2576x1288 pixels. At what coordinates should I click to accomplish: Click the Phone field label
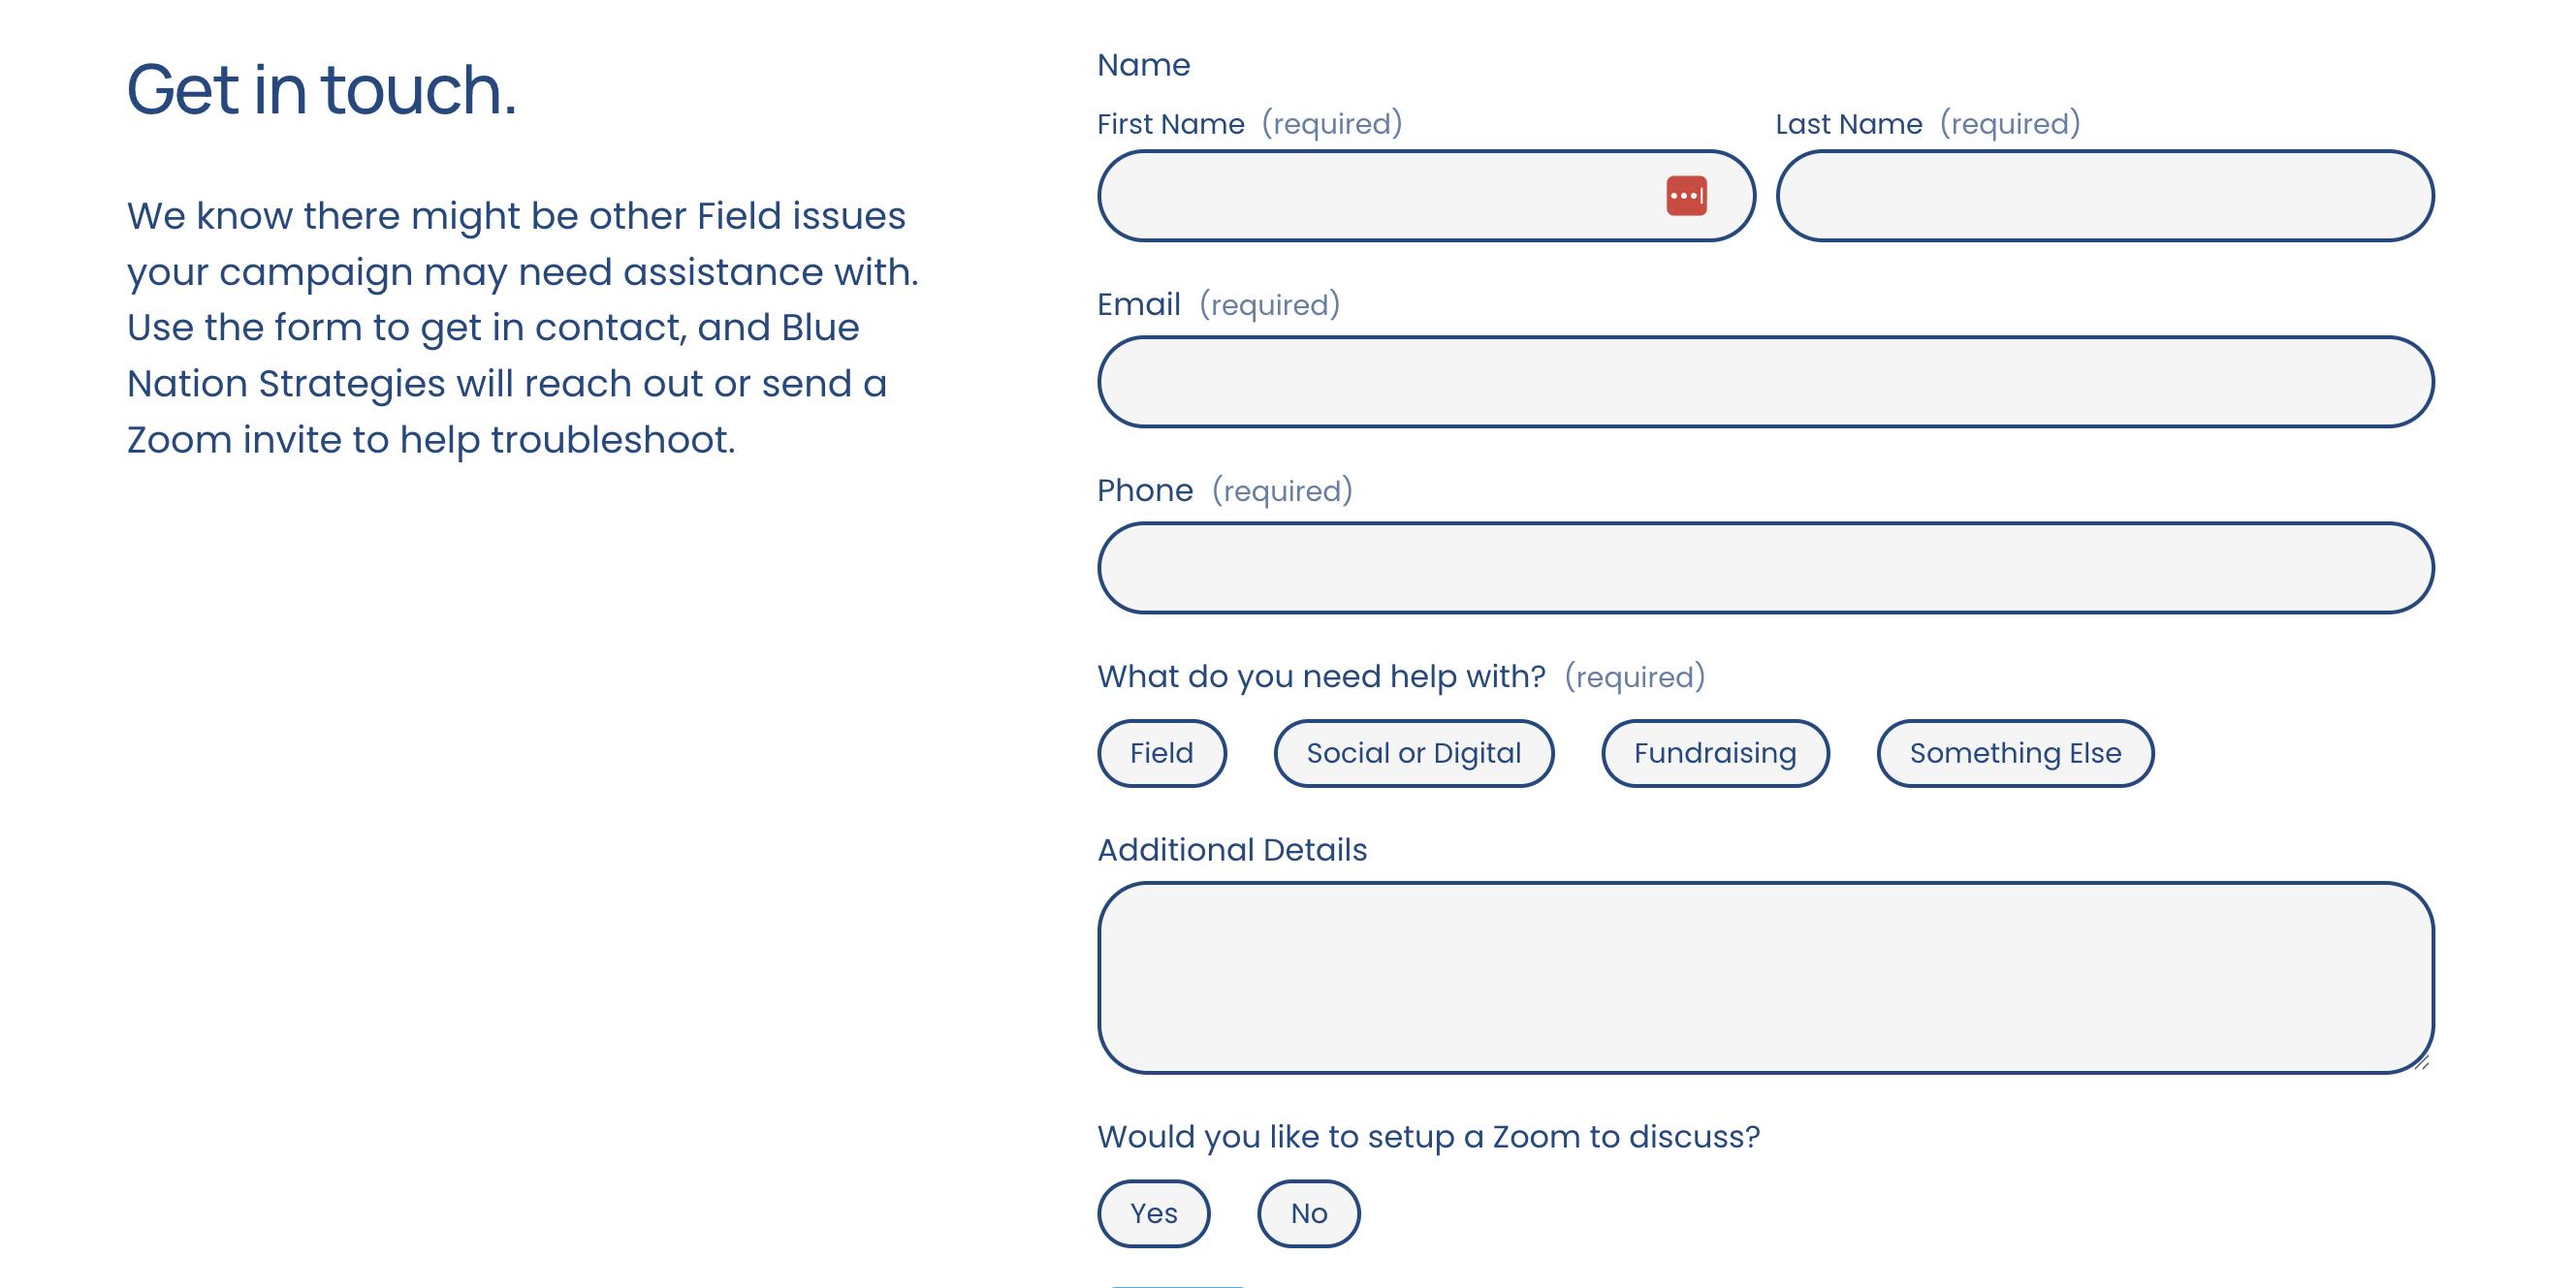click(1144, 490)
